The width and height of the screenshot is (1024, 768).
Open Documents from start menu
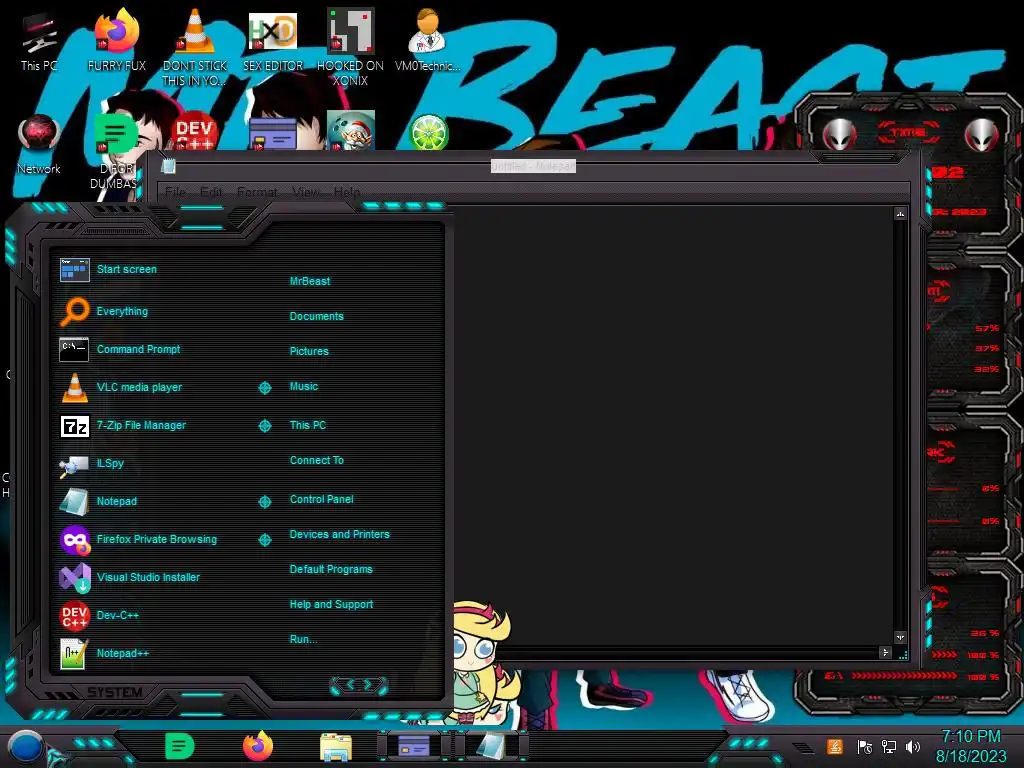[316, 316]
